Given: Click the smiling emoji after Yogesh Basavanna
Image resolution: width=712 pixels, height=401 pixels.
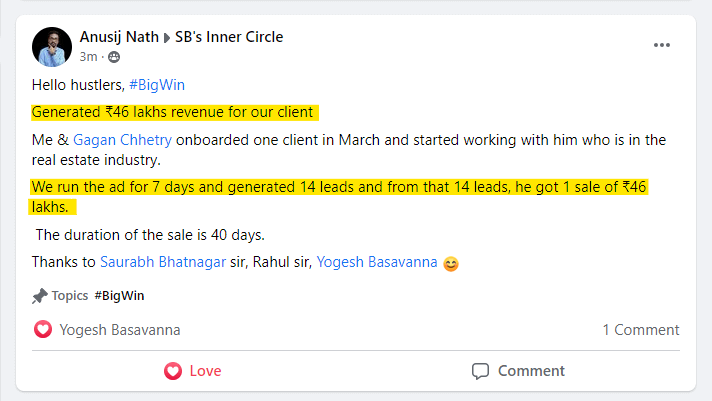Looking at the screenshot, I should click(x=450, y=263).
